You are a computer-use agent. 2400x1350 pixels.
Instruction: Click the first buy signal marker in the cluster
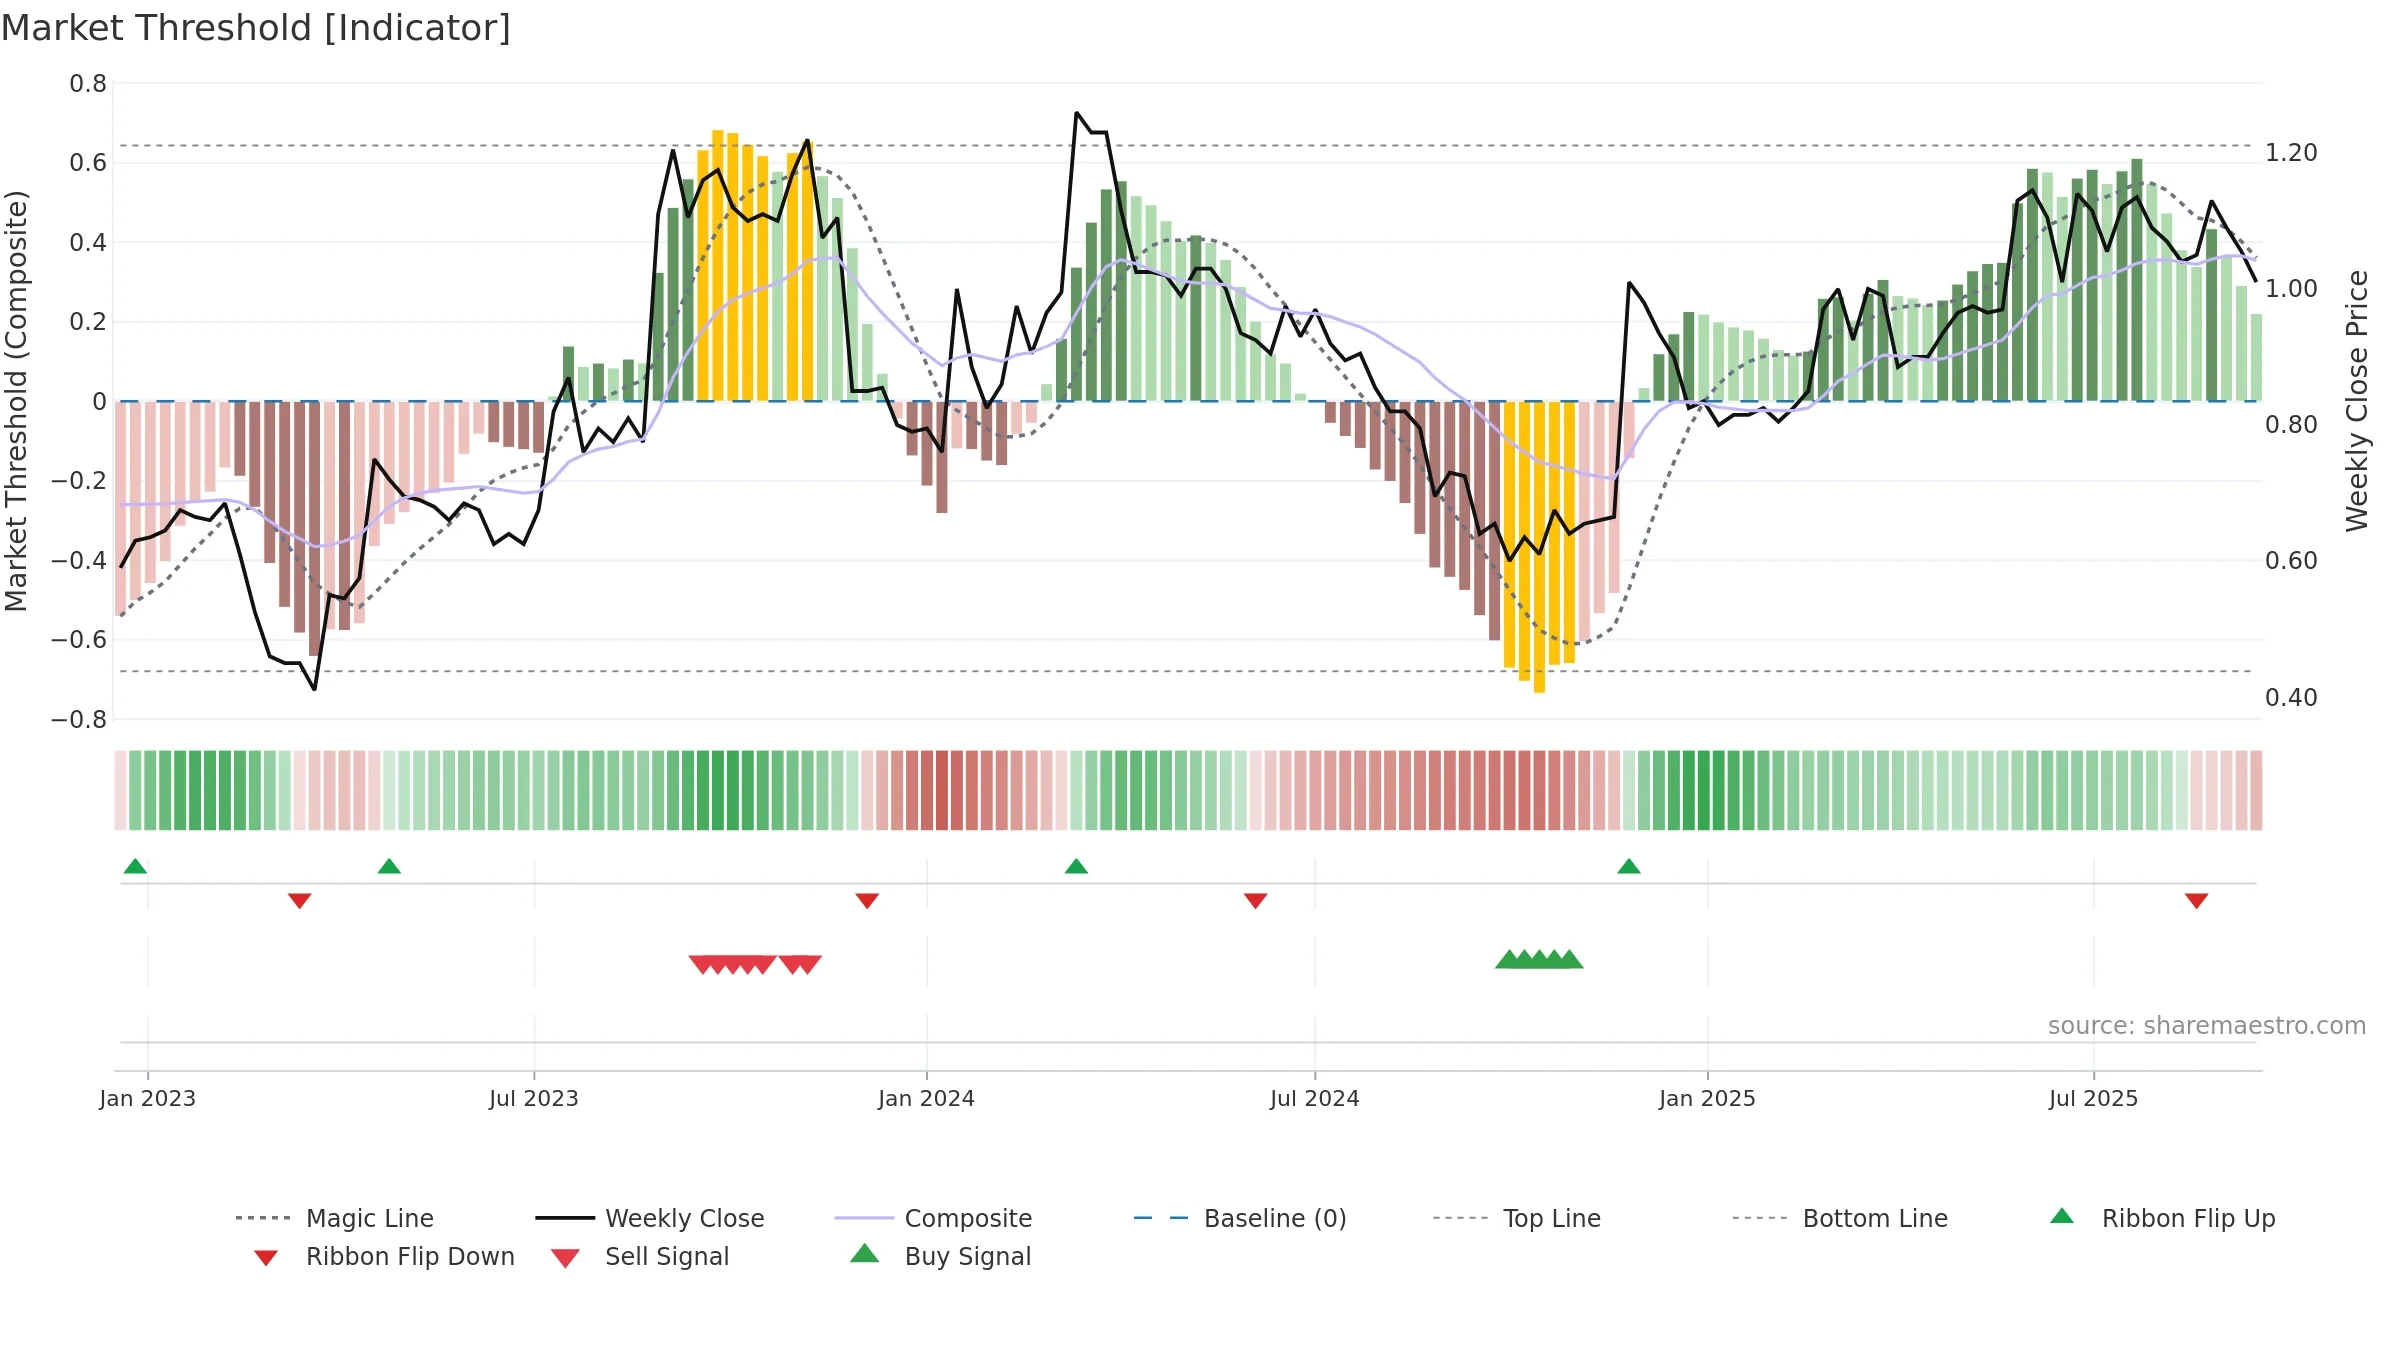click(1509, 959)
